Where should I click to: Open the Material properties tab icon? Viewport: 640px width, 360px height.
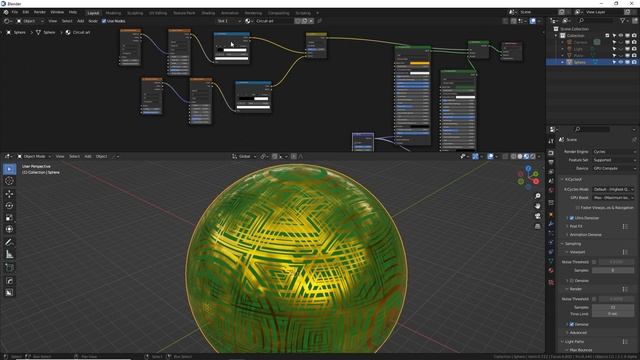click(551, 270)
